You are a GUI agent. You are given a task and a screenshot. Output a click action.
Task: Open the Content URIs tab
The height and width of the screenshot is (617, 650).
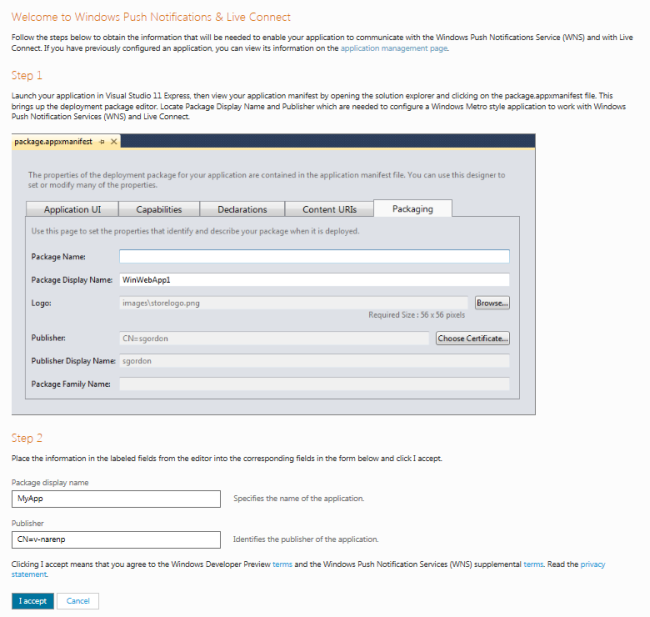tap(329, 209)
